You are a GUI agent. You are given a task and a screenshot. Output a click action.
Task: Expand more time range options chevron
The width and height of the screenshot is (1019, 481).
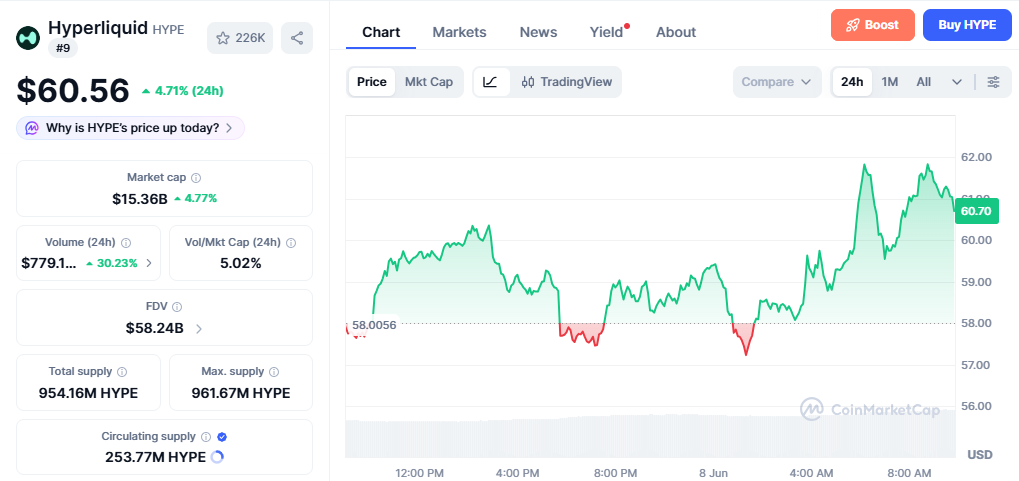pyautogui.click(x=957, y=82)
